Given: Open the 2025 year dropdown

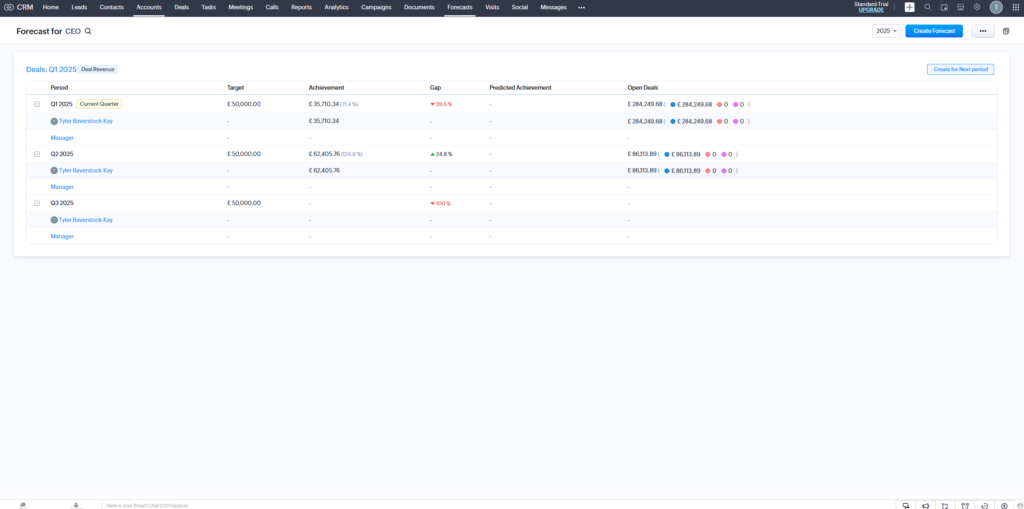Looking at the screenshot, I should click(886, 31).
